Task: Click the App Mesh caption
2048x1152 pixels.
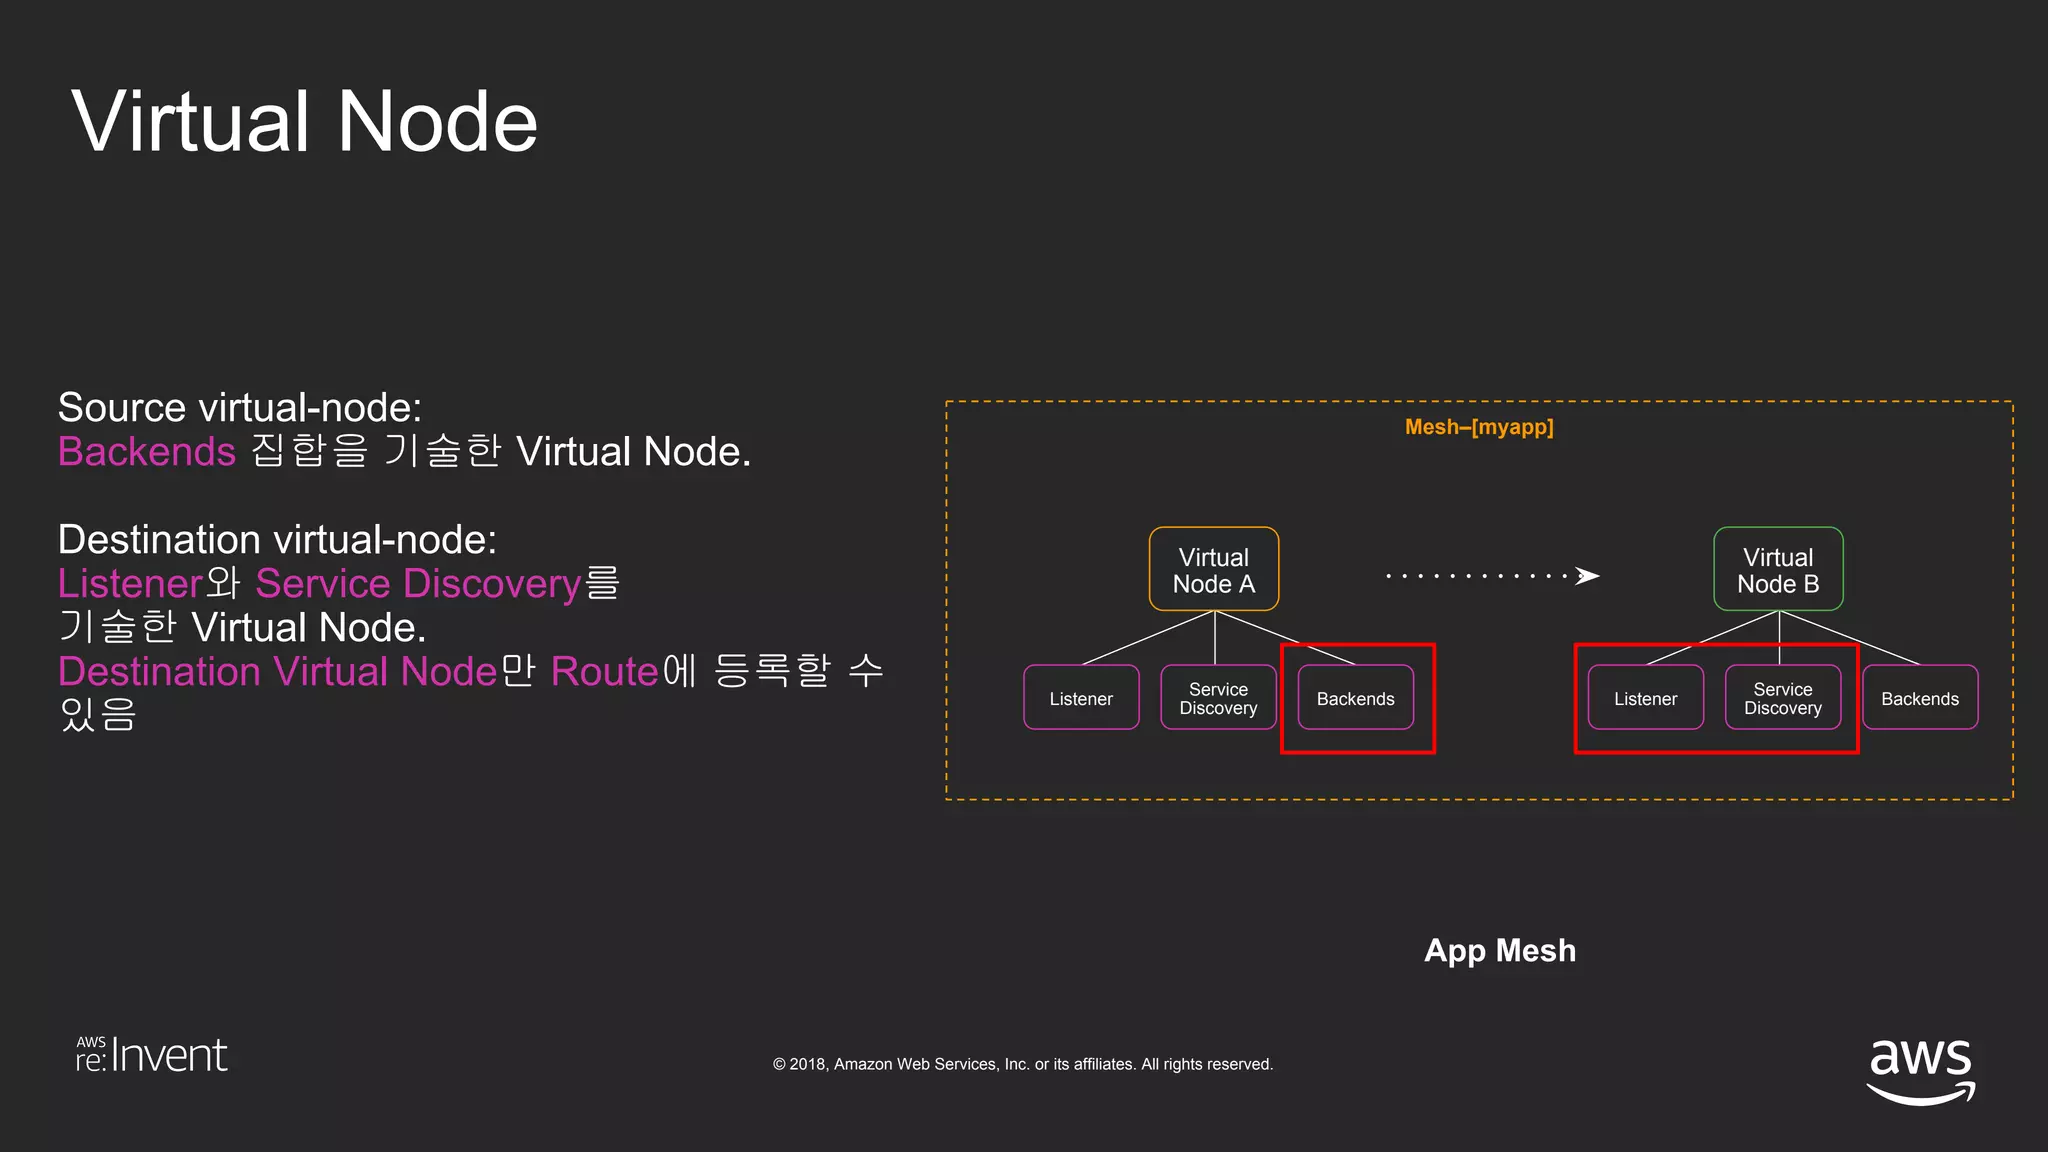Action: (1499, 950)
